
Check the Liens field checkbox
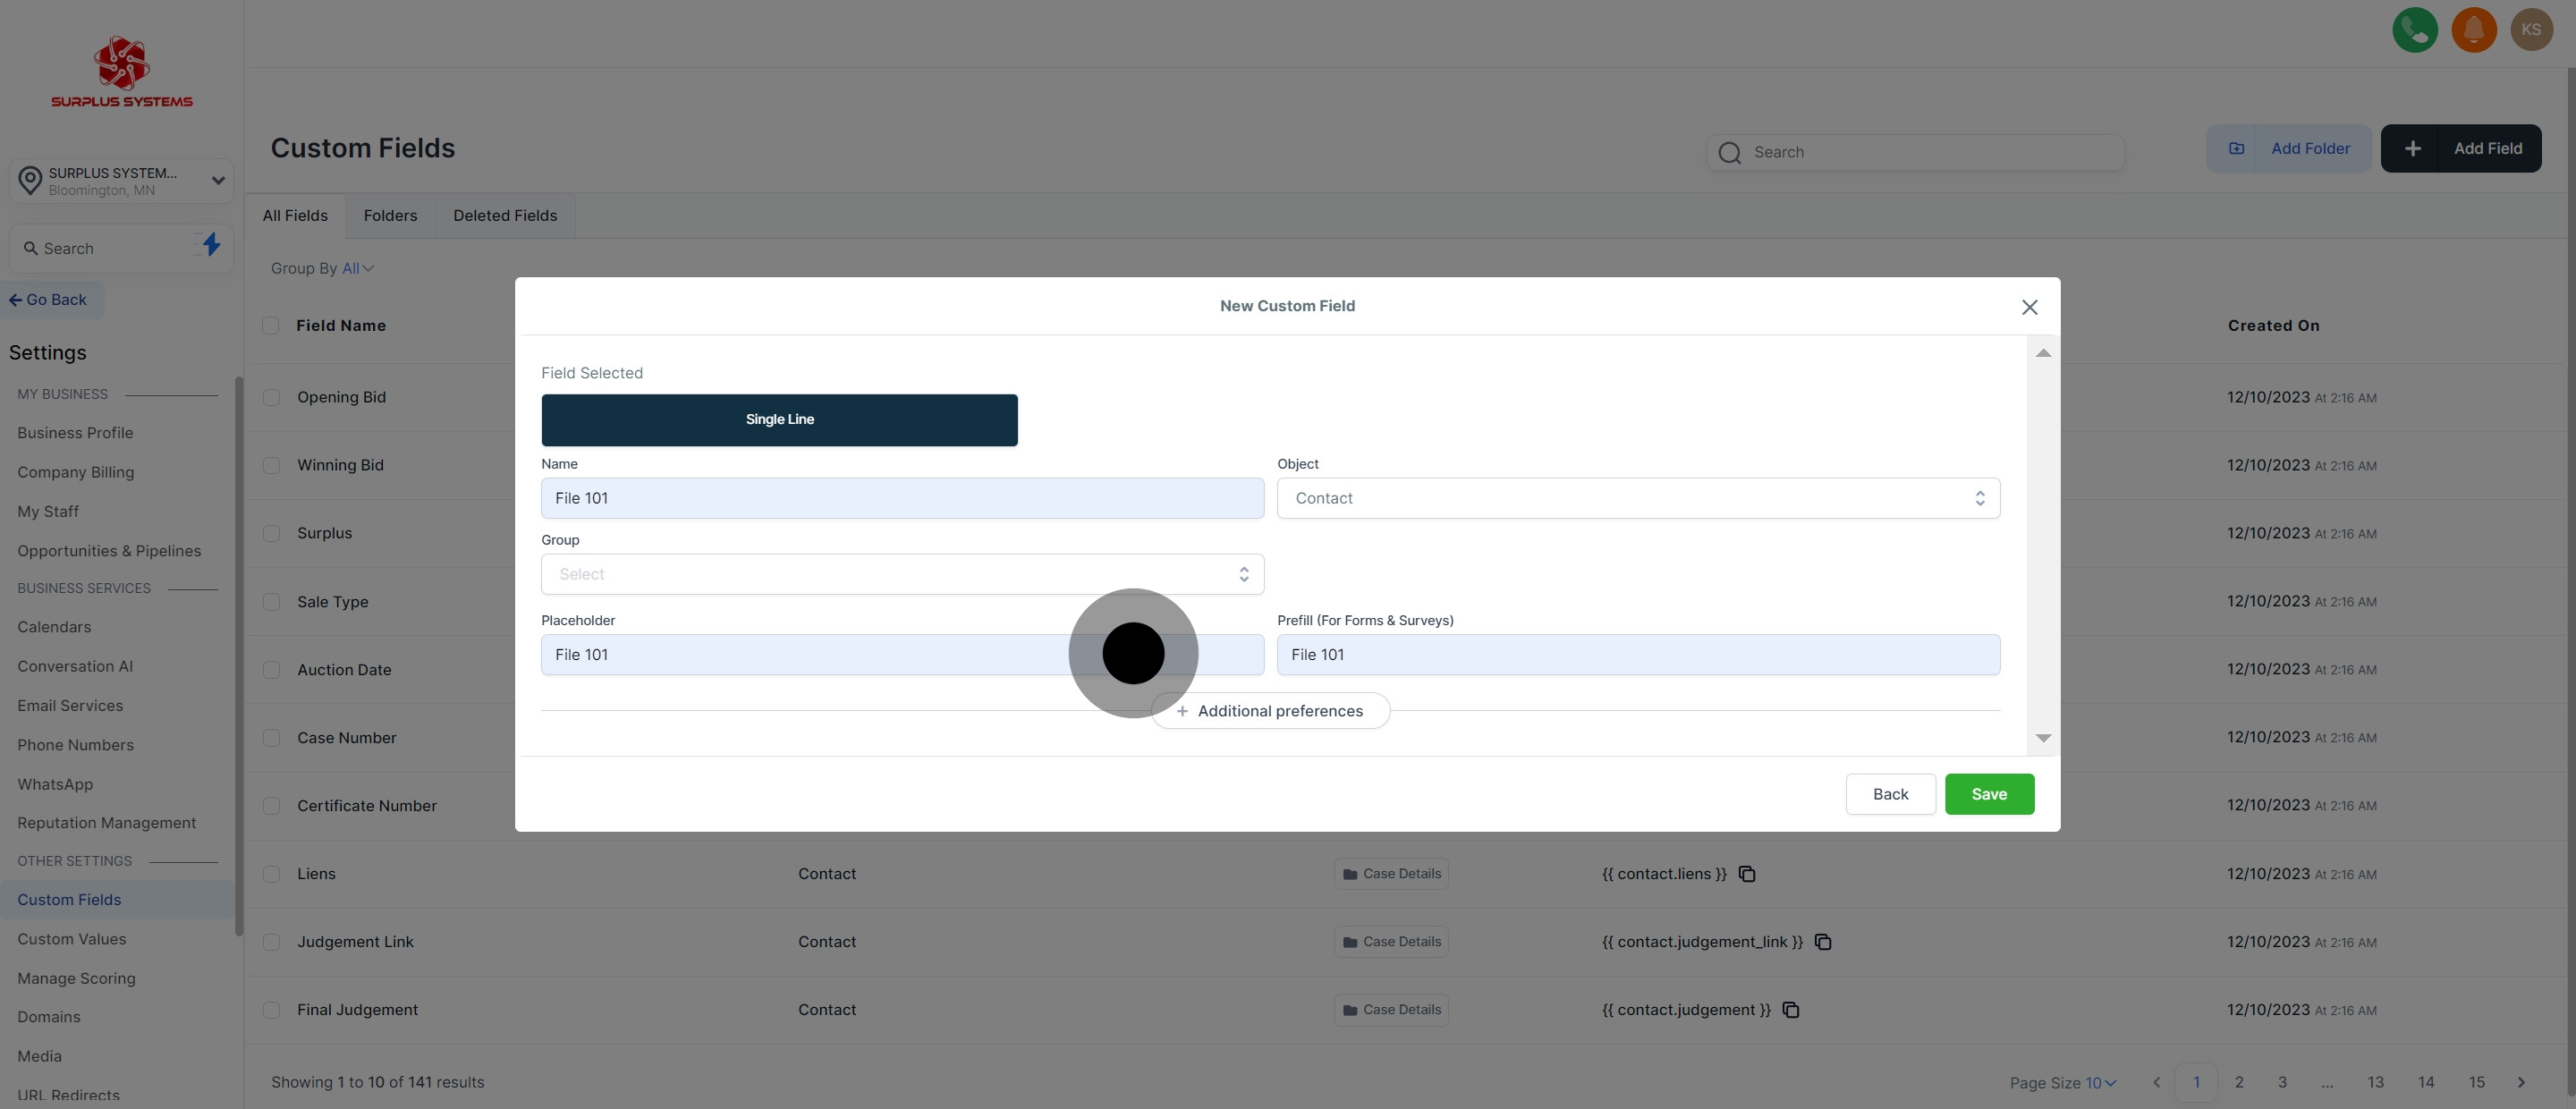pos(271,874)
